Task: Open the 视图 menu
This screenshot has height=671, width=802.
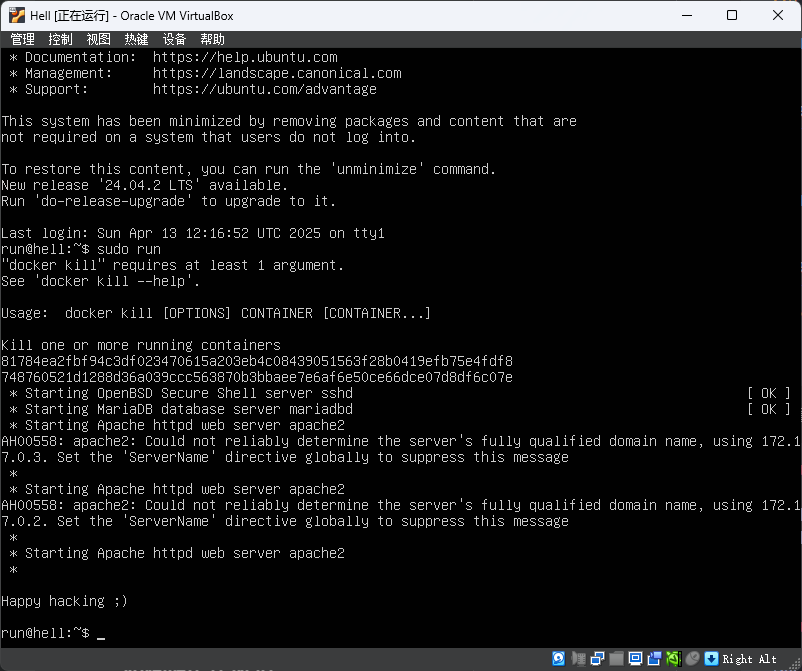Action: [x=98, y=39]
